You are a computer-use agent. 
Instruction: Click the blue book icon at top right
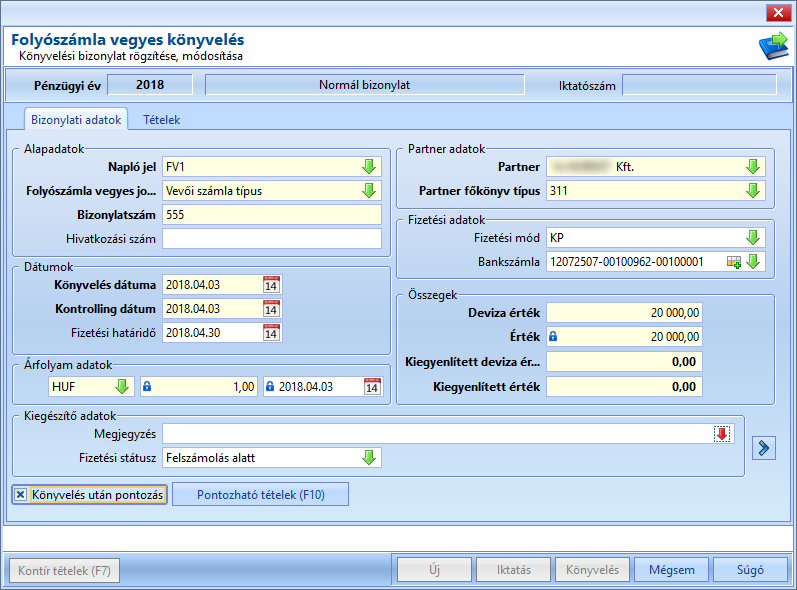click(x=774, y=46)
